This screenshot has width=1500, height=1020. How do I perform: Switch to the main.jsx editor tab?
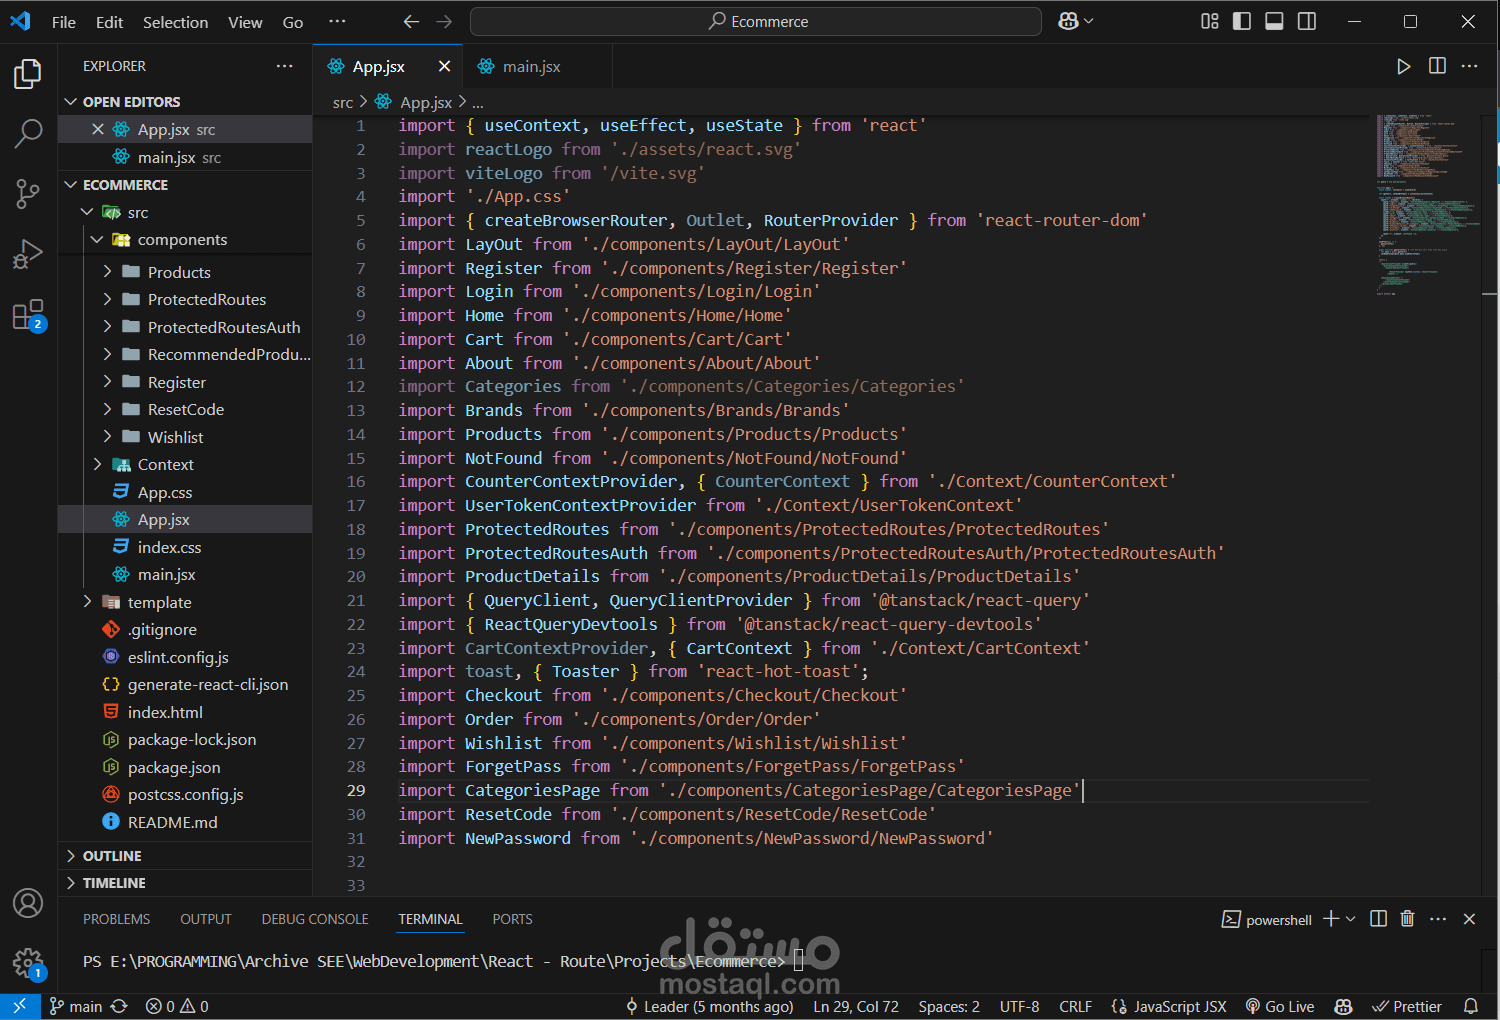click(x=531, y=66)
